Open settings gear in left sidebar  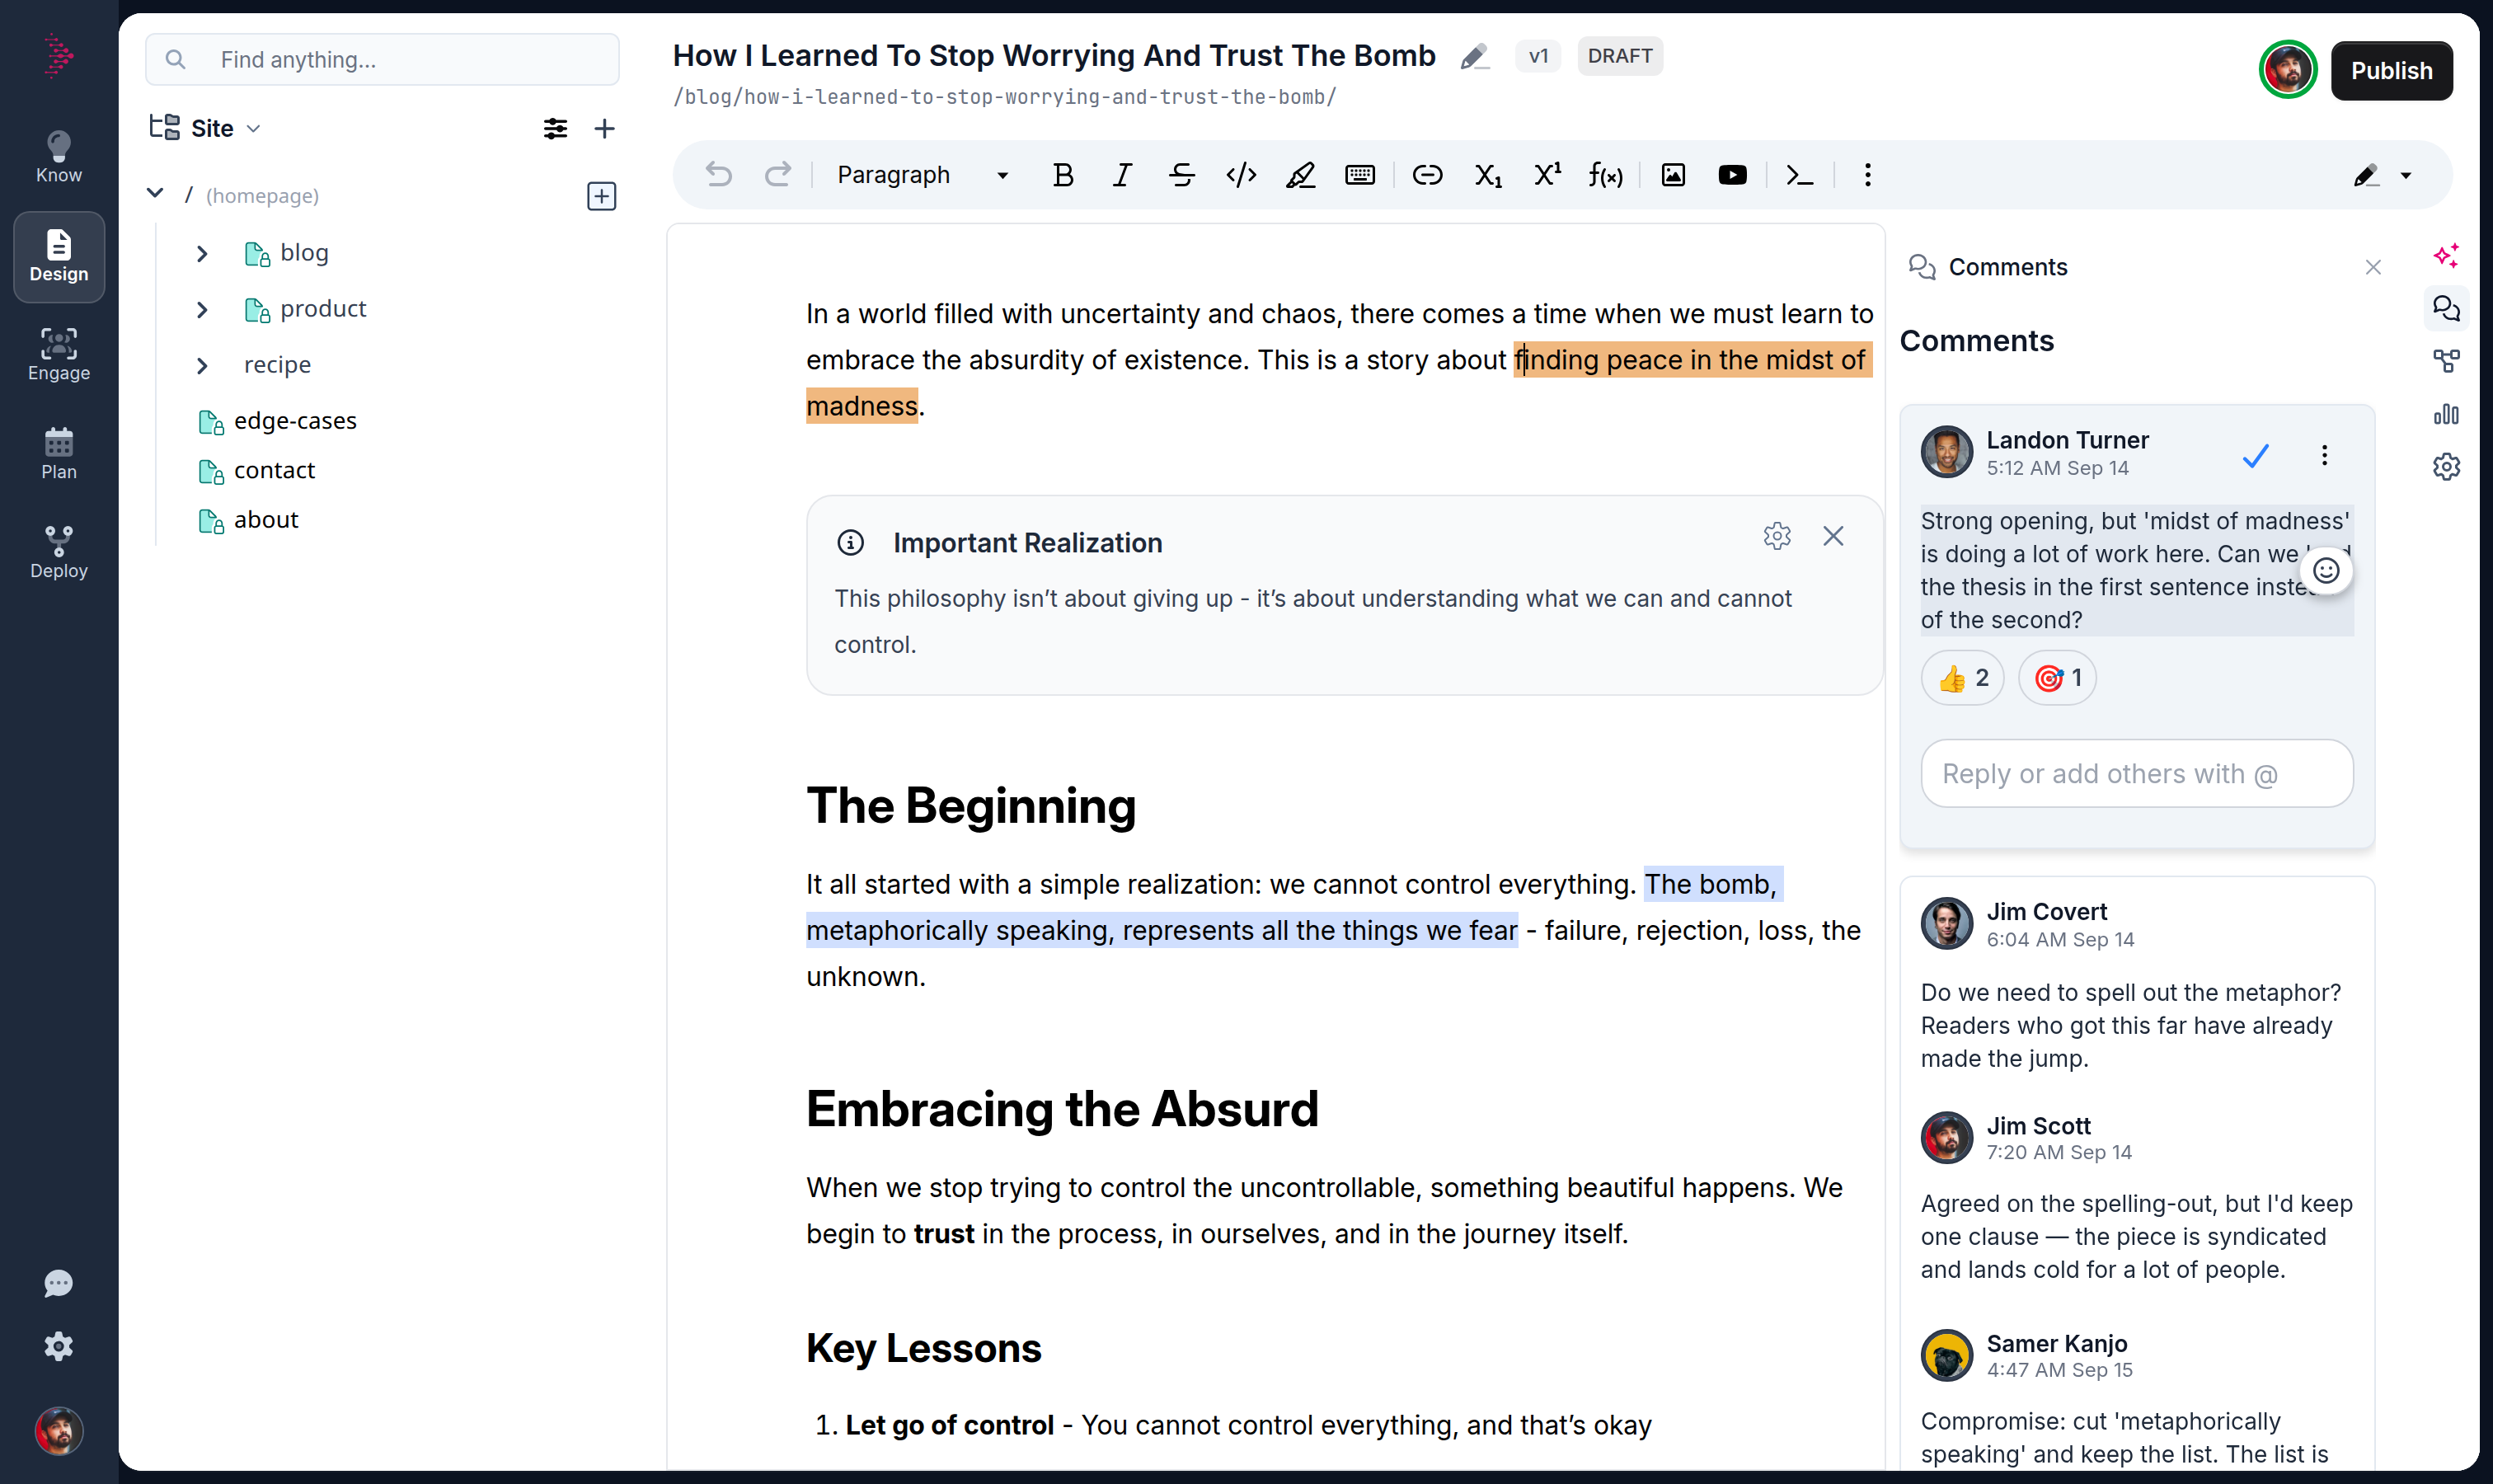coord(59,1346)
